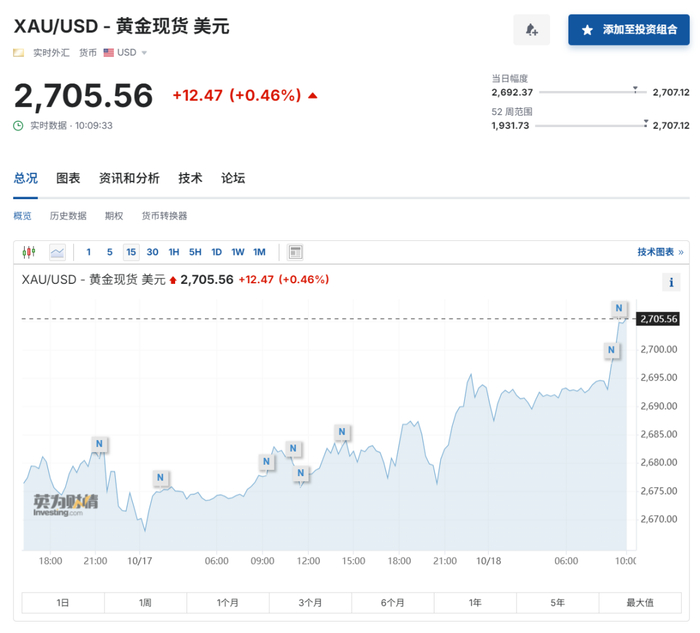Select the 1H chart interval
The width and height of the screenshot is (700, 633).
[x=174, y=252]
